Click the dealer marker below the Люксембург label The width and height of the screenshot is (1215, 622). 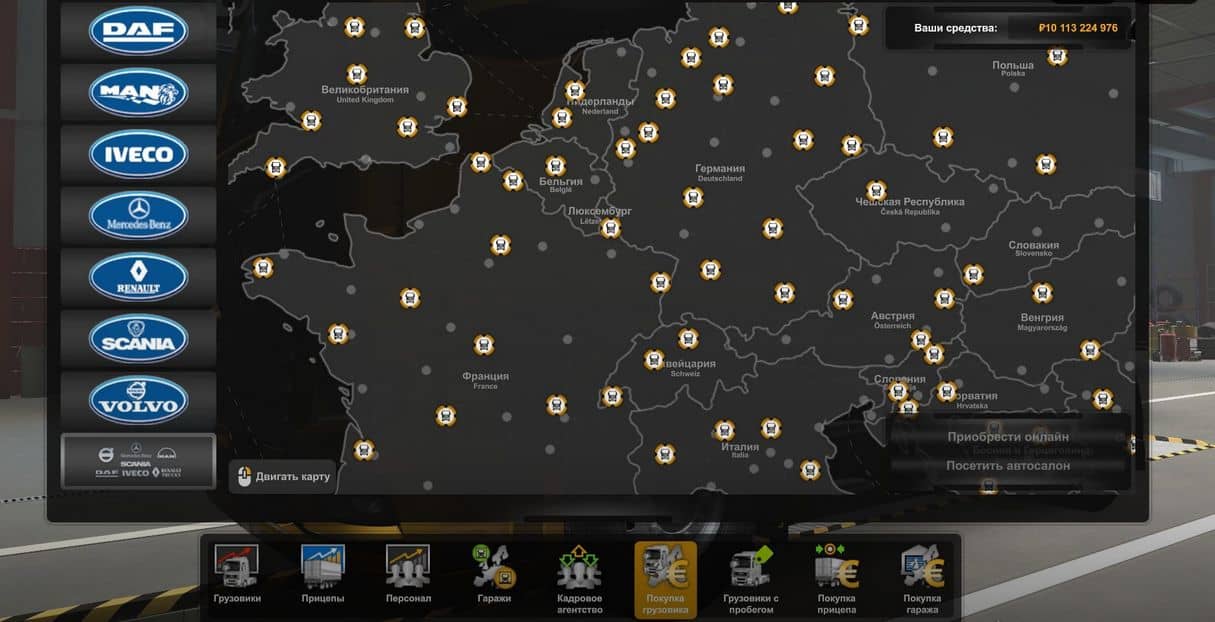pyautogui.click(x=611, y=228)
